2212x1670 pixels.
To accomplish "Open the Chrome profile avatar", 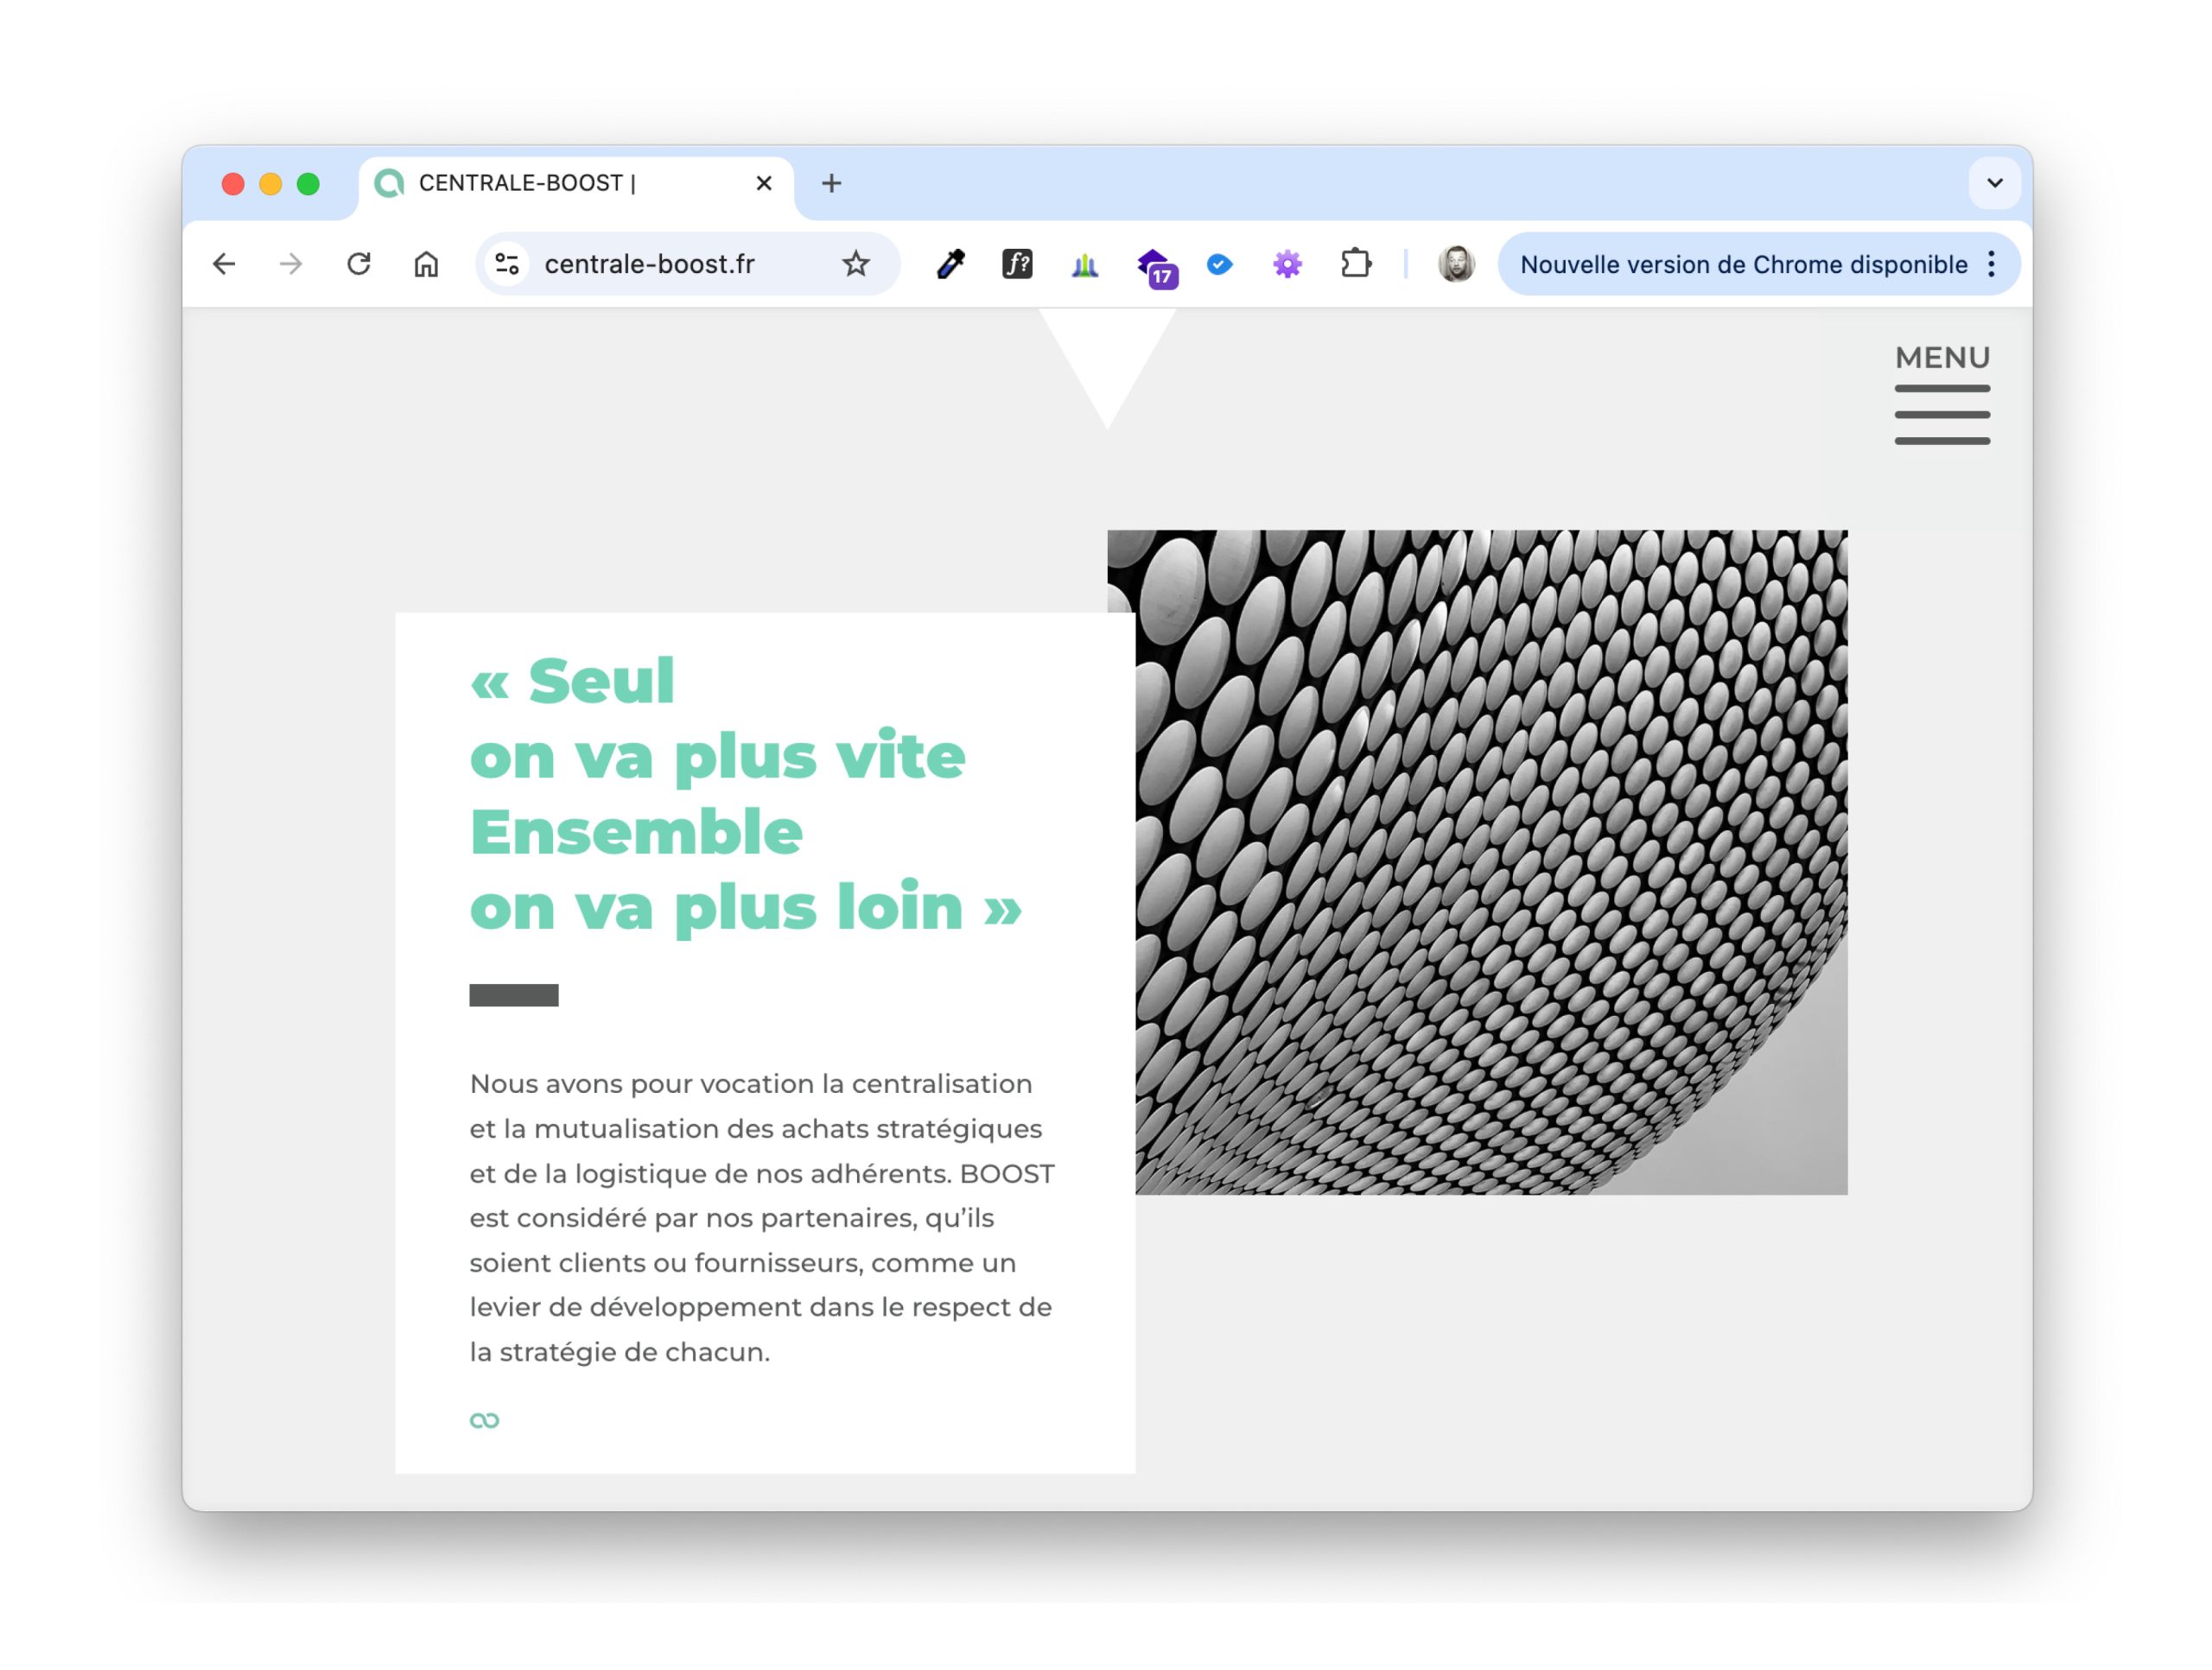I will pos(1456,264).
